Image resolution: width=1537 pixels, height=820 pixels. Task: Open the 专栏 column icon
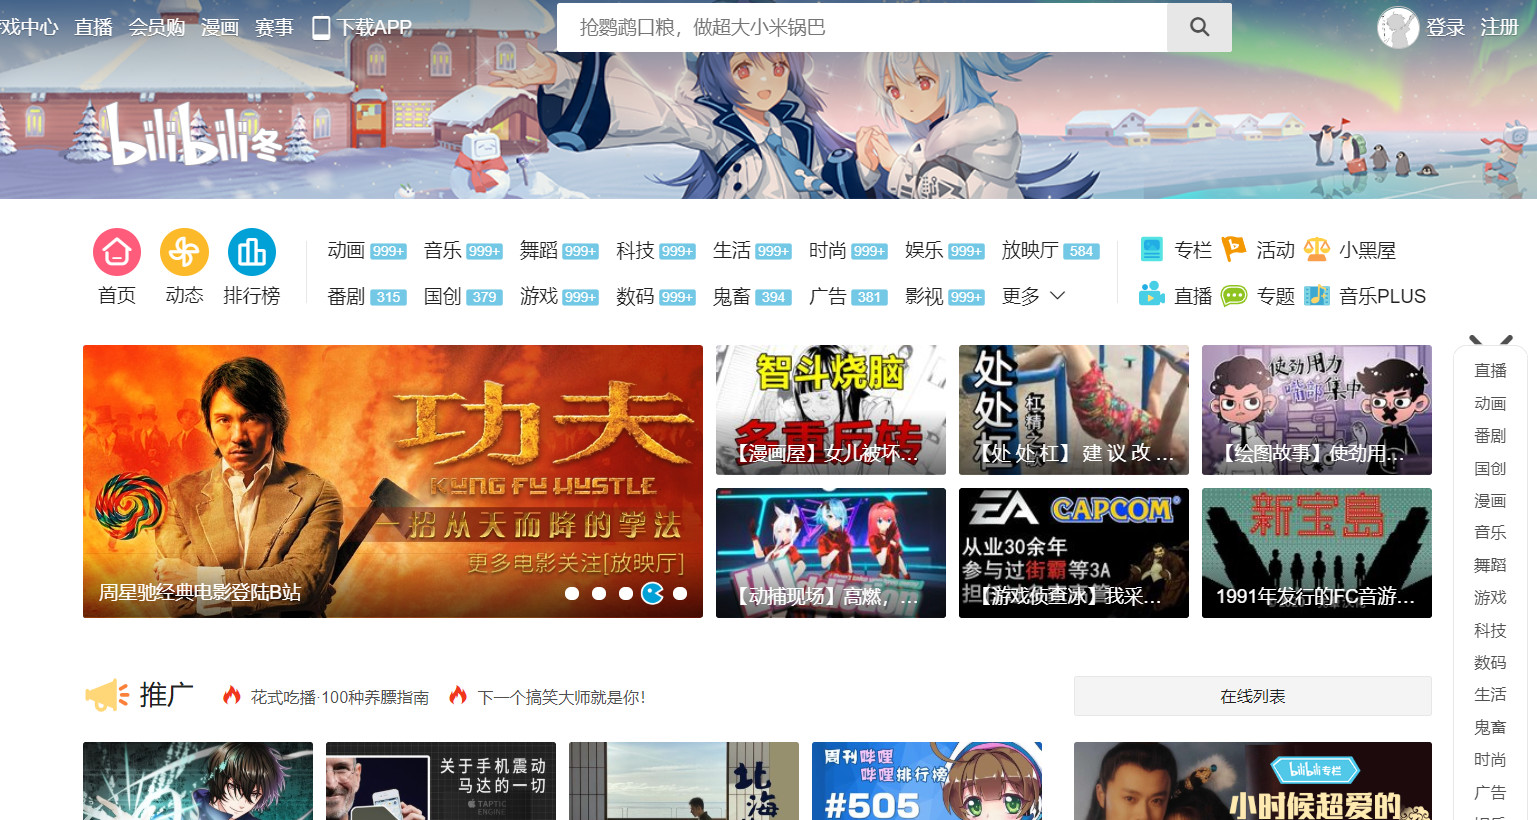coord(1152,249)
